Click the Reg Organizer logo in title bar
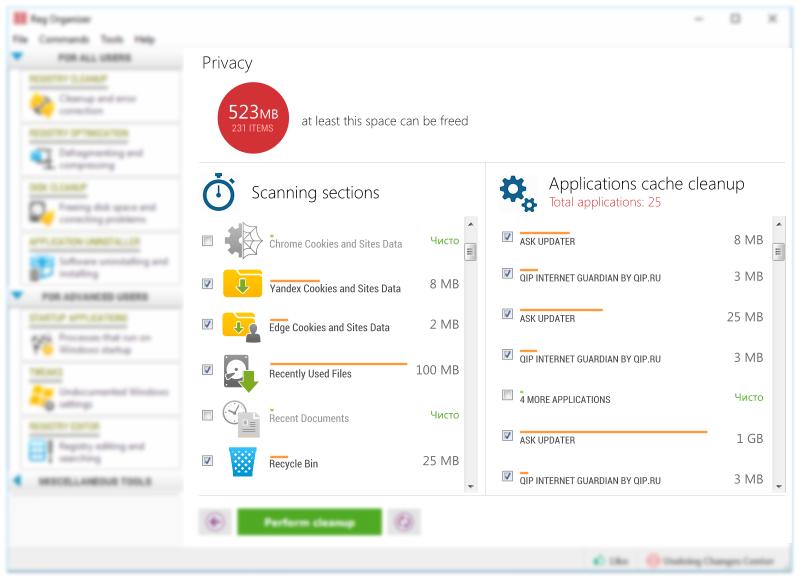Image resolution: width=800 pixels, height=580 pixels. pos(20,18)
